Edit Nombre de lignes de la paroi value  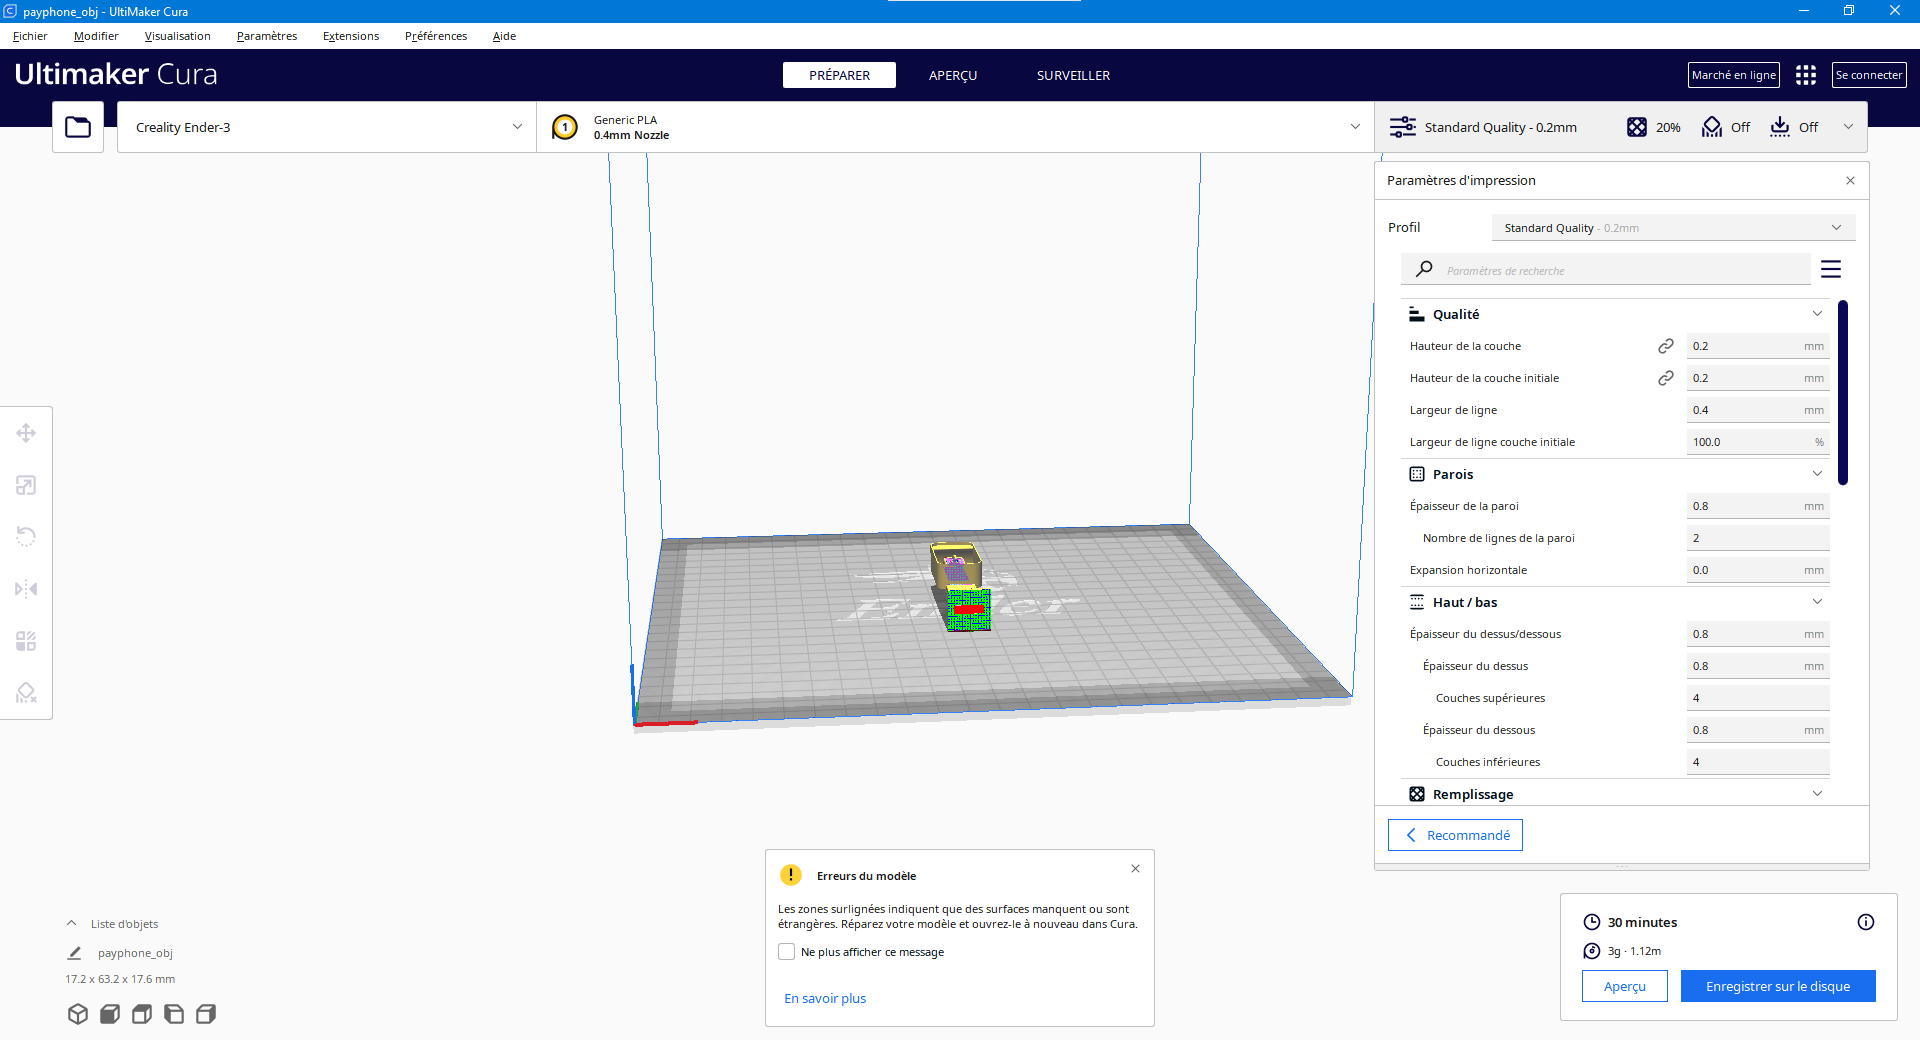pyautogui.click(x=1758, y=538)
